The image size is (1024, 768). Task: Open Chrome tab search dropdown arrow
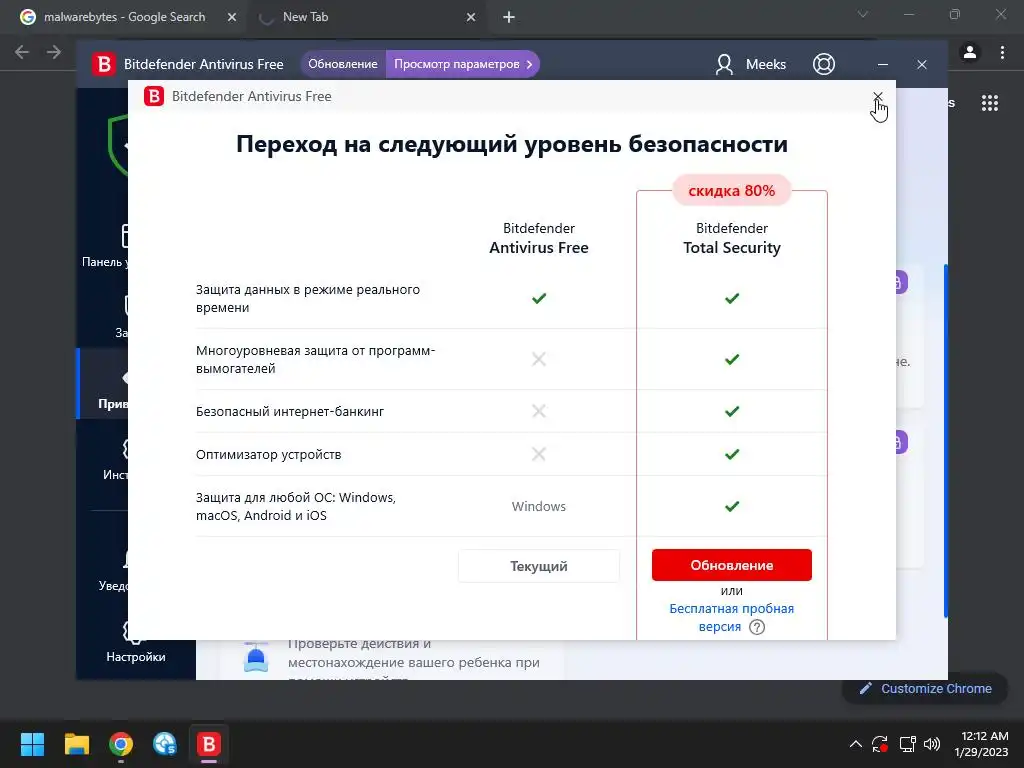[863, 14]
